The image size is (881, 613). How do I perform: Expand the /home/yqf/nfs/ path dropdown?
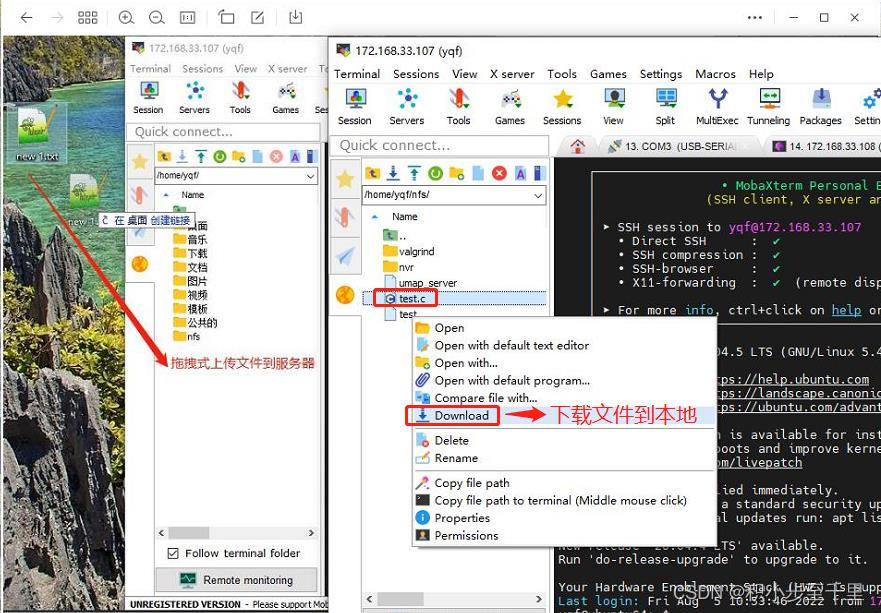tap(538, 196)
